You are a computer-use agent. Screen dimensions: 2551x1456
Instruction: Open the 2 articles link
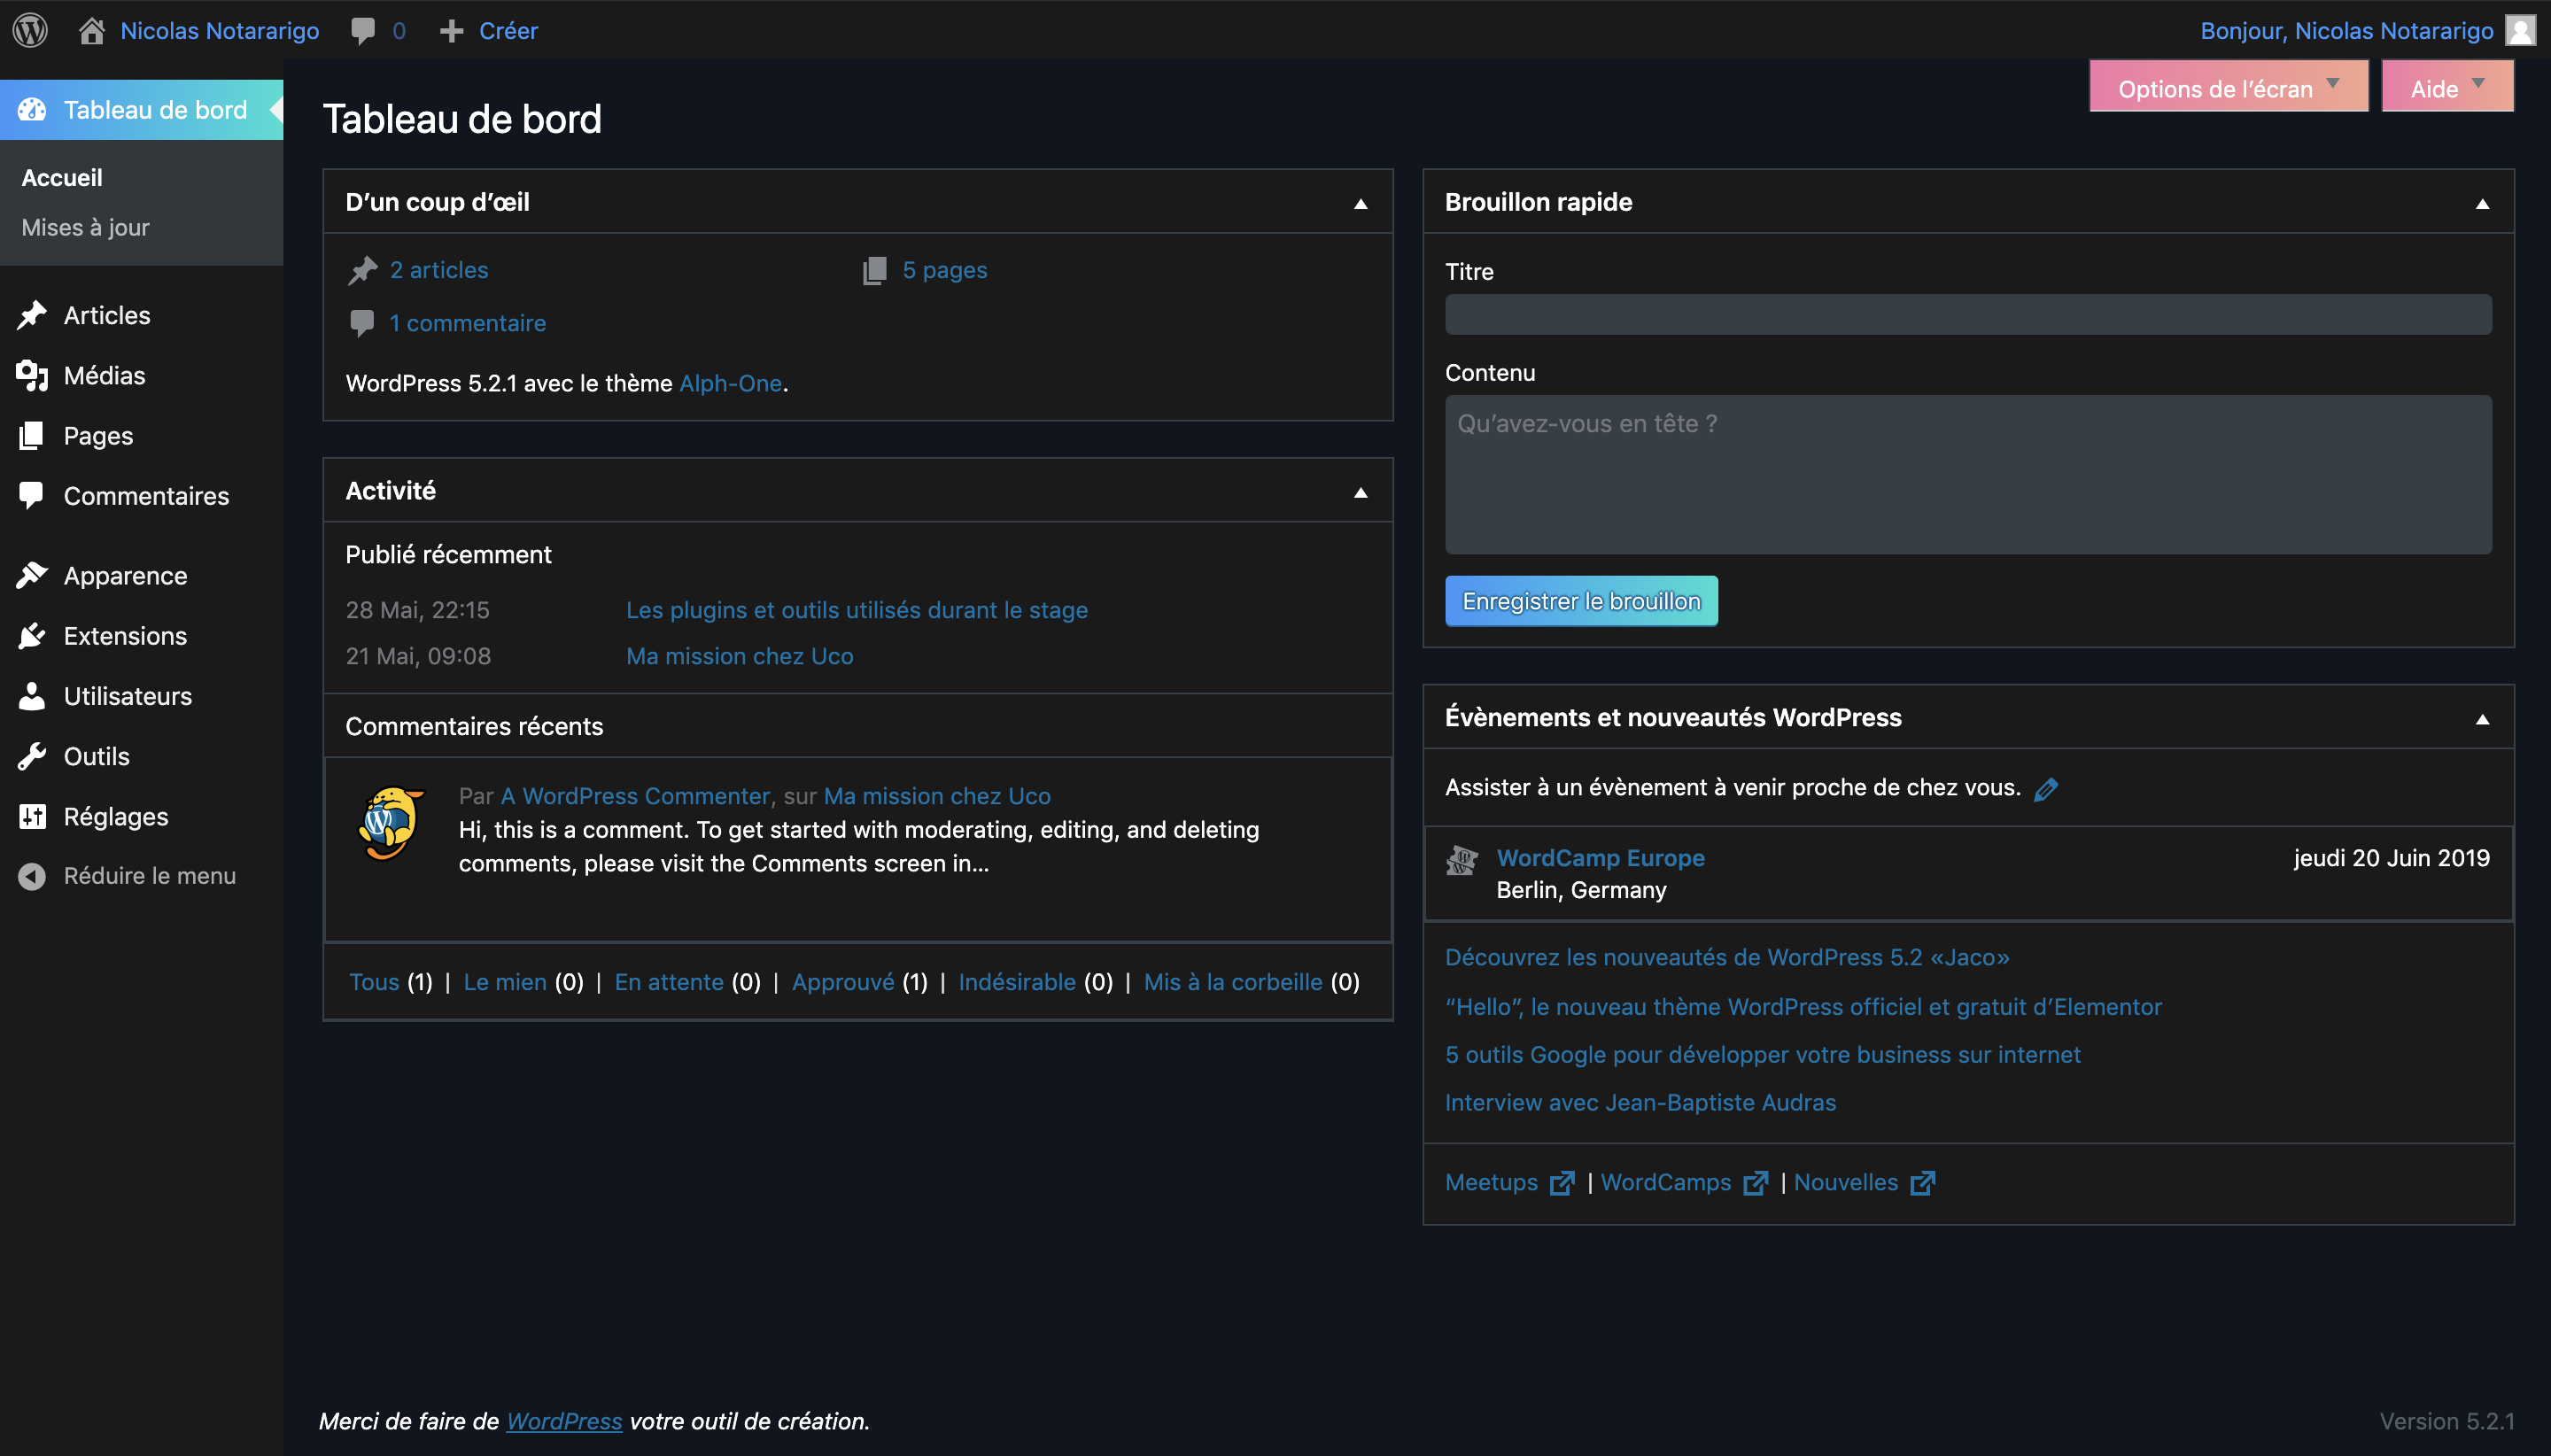439,270
